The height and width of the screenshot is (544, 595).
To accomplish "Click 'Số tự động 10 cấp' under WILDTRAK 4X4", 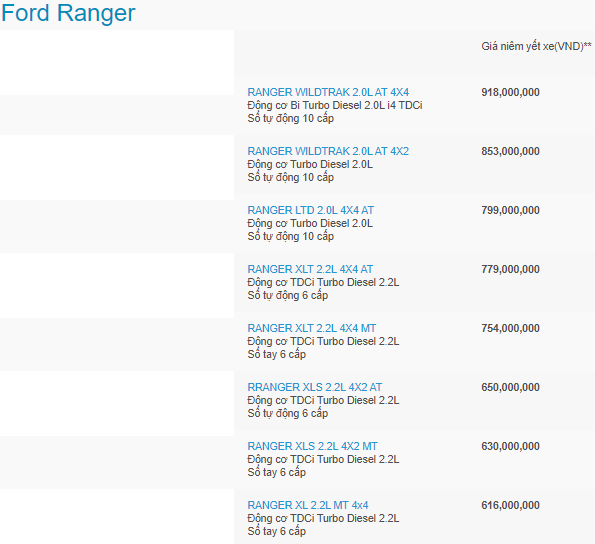I will (291, 118).
